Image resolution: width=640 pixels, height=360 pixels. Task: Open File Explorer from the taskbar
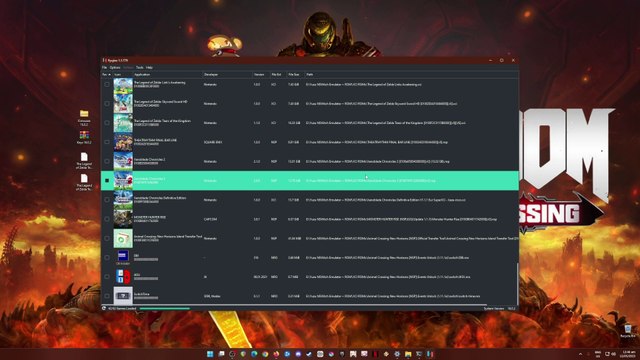point(408,354)
